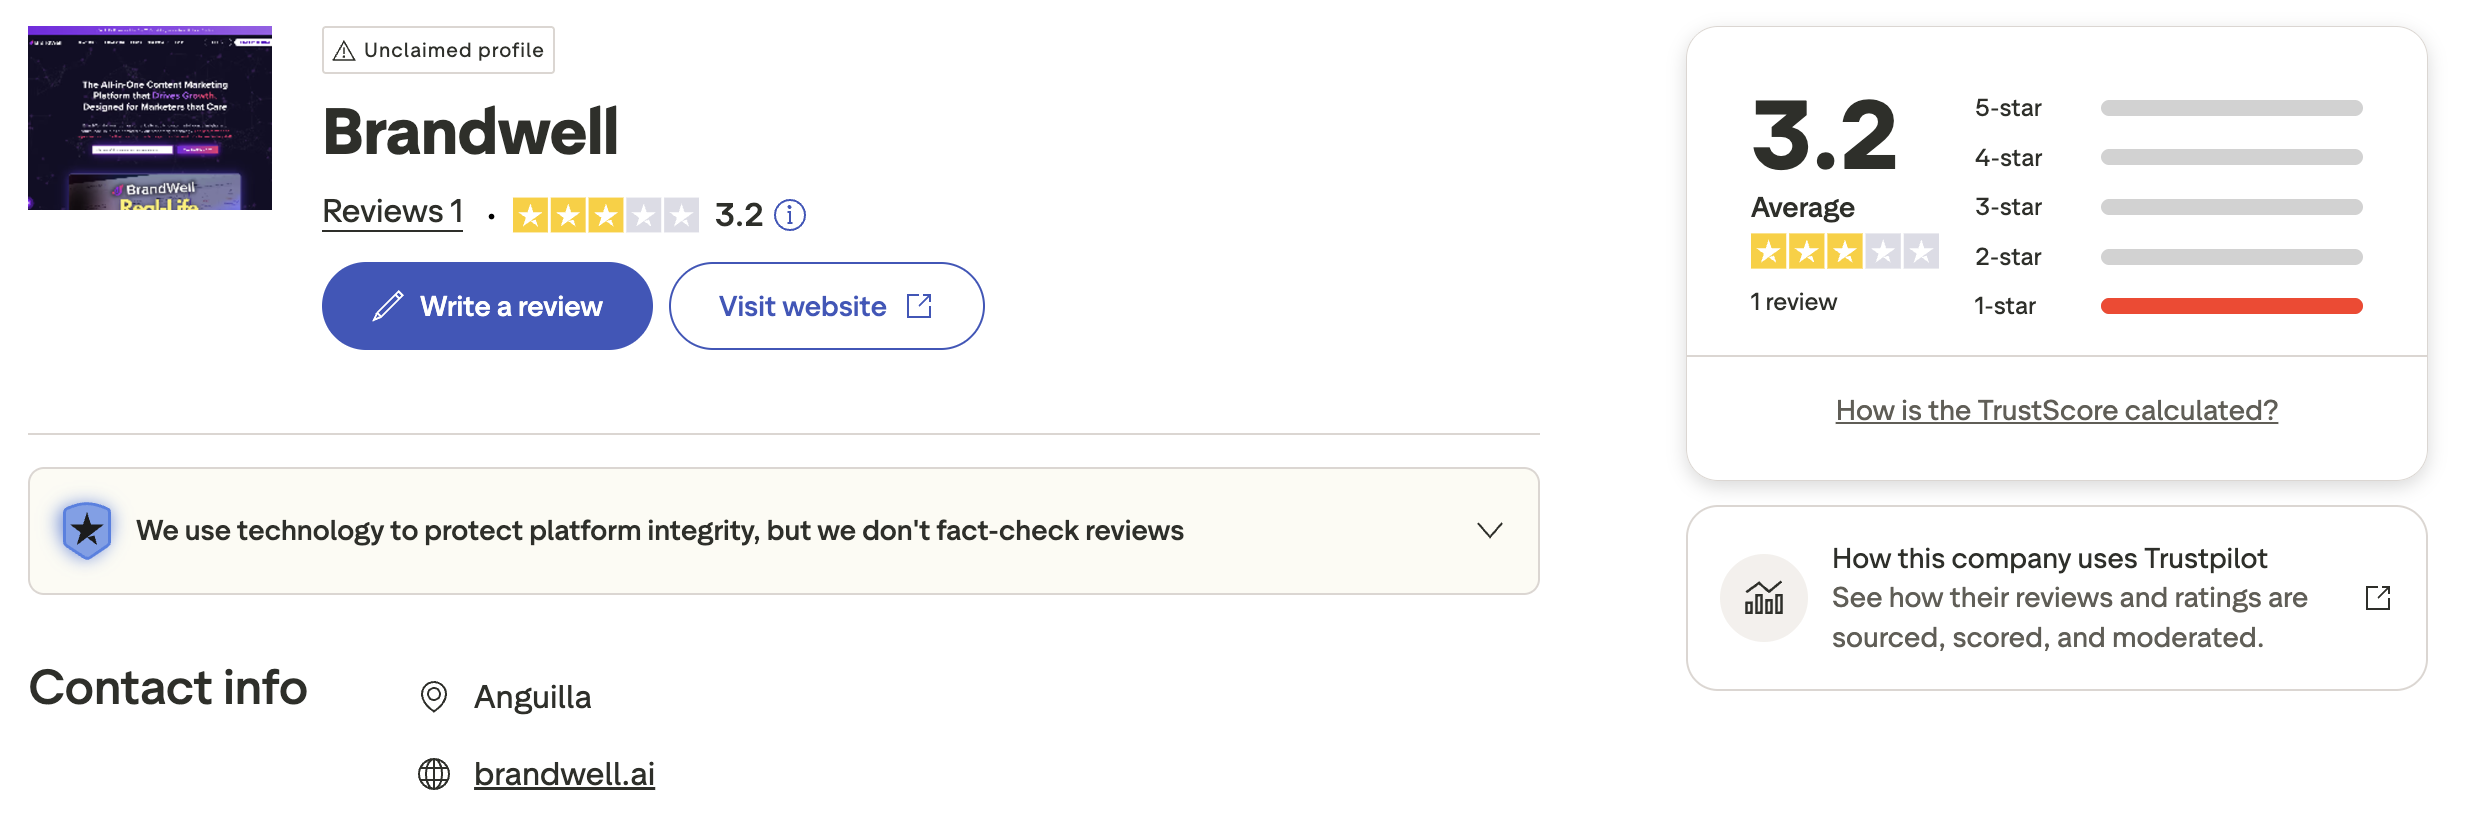Click the location pin icon beside Anguilla

tap(434, 697)
